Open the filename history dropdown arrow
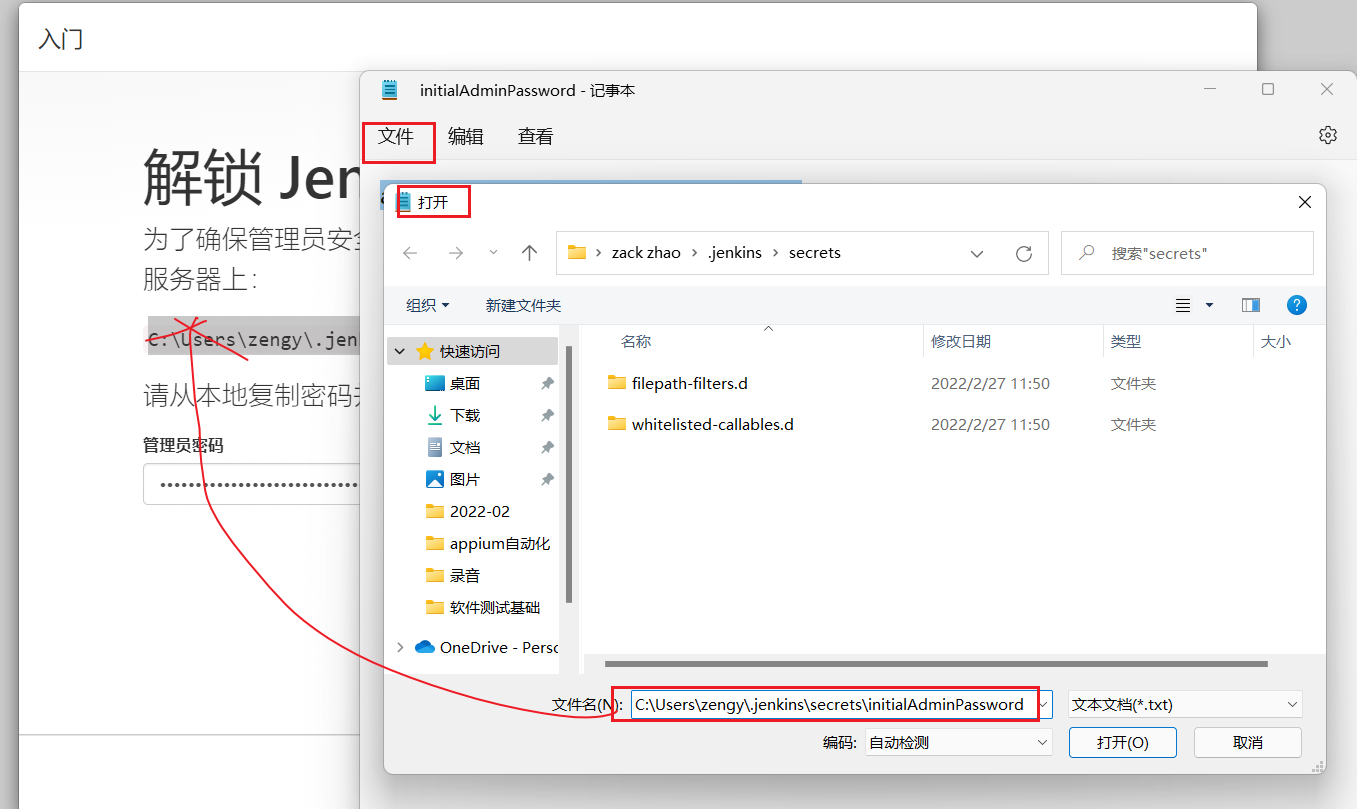This screenshot has height=809, width=1357. pos(1044,704)
